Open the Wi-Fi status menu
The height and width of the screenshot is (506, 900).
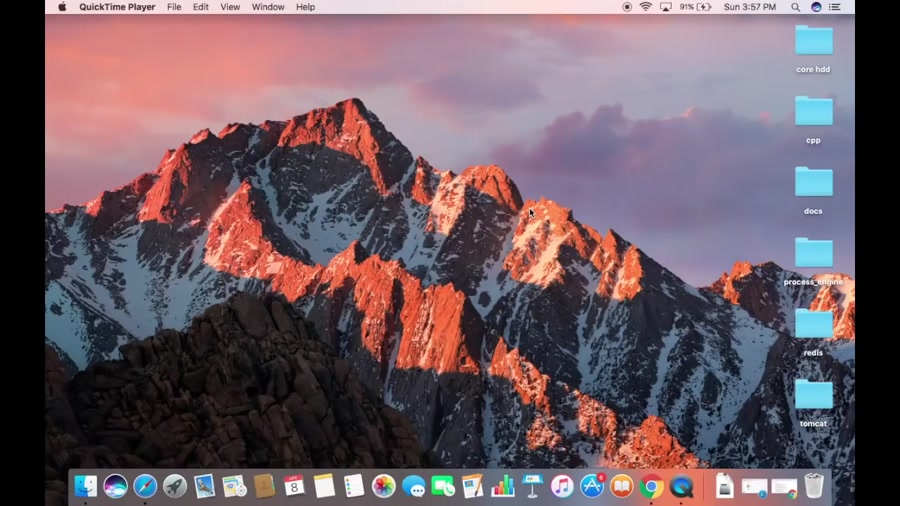click(645, 7)
